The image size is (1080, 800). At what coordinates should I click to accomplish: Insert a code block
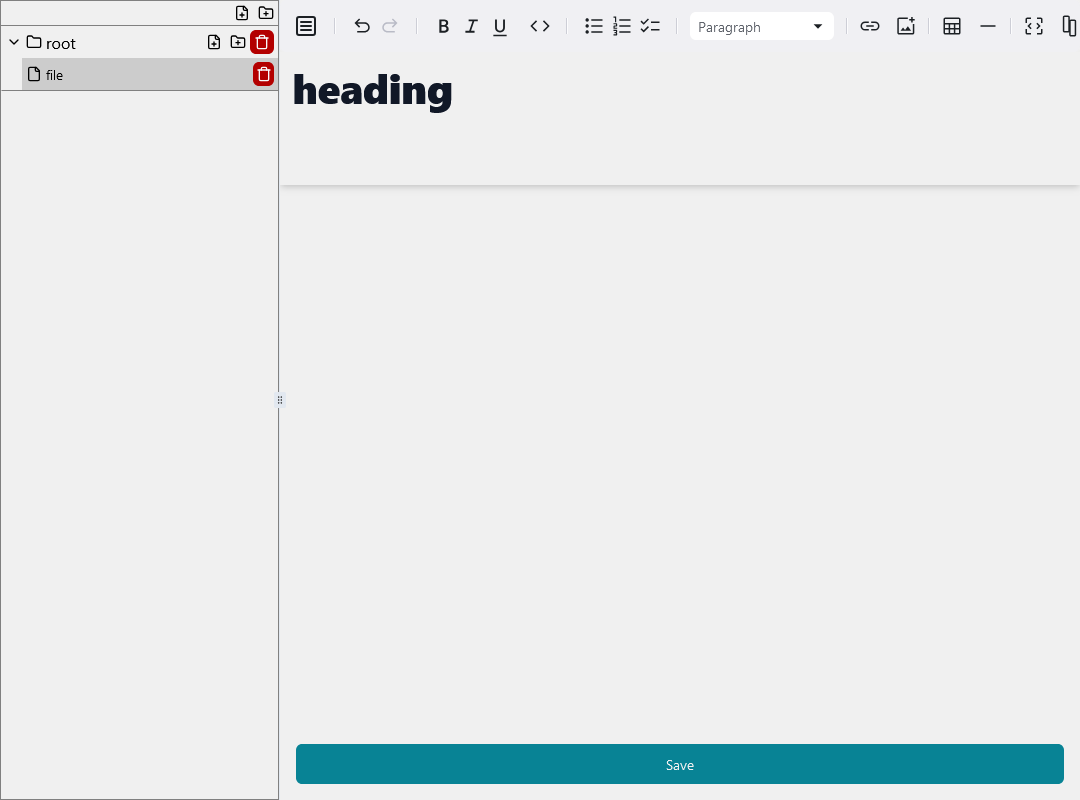pos(539,26)
